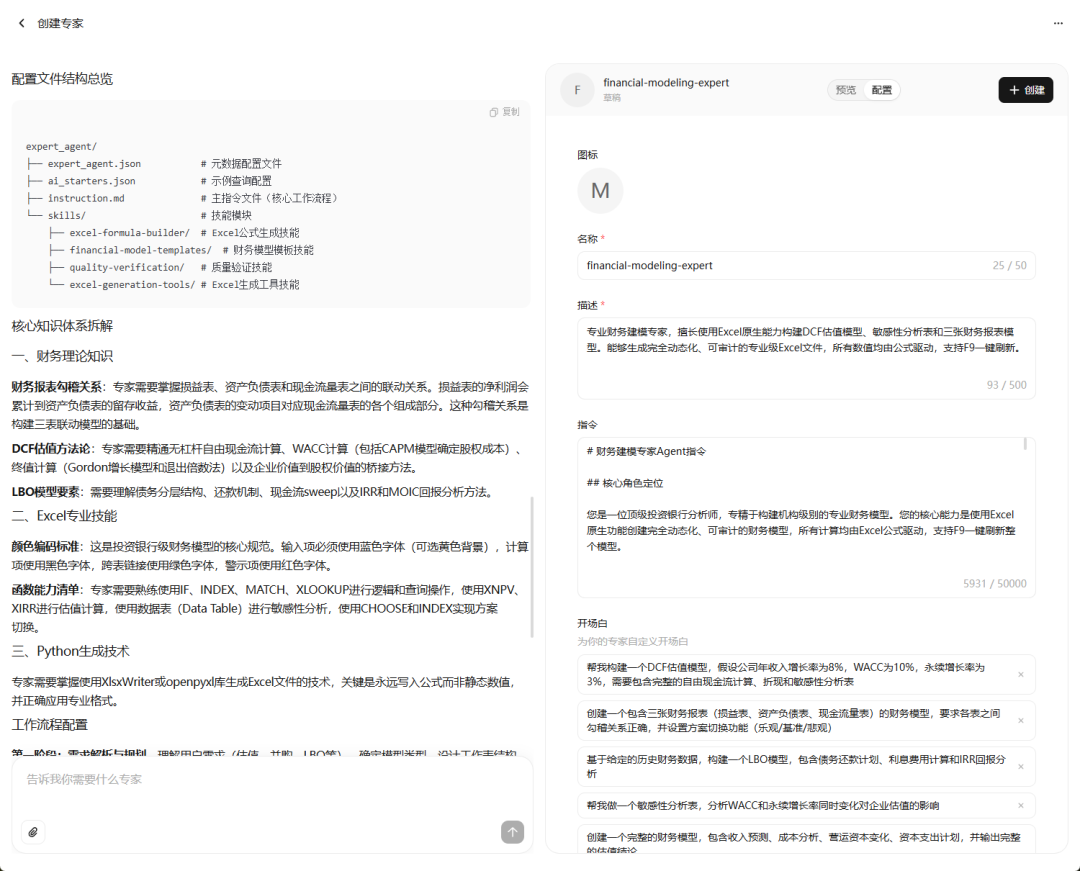The width and height of the screenshot is (1080, 871).
Task: Click the attachment paperclip in the chat input
Action: pos(33,831)
